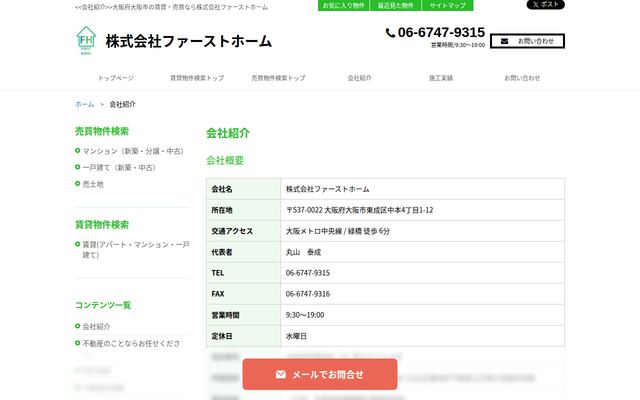Screen dimensions: 640x400
Task: Click the phone icon beside 06-6747-9315
Action: 390,33
